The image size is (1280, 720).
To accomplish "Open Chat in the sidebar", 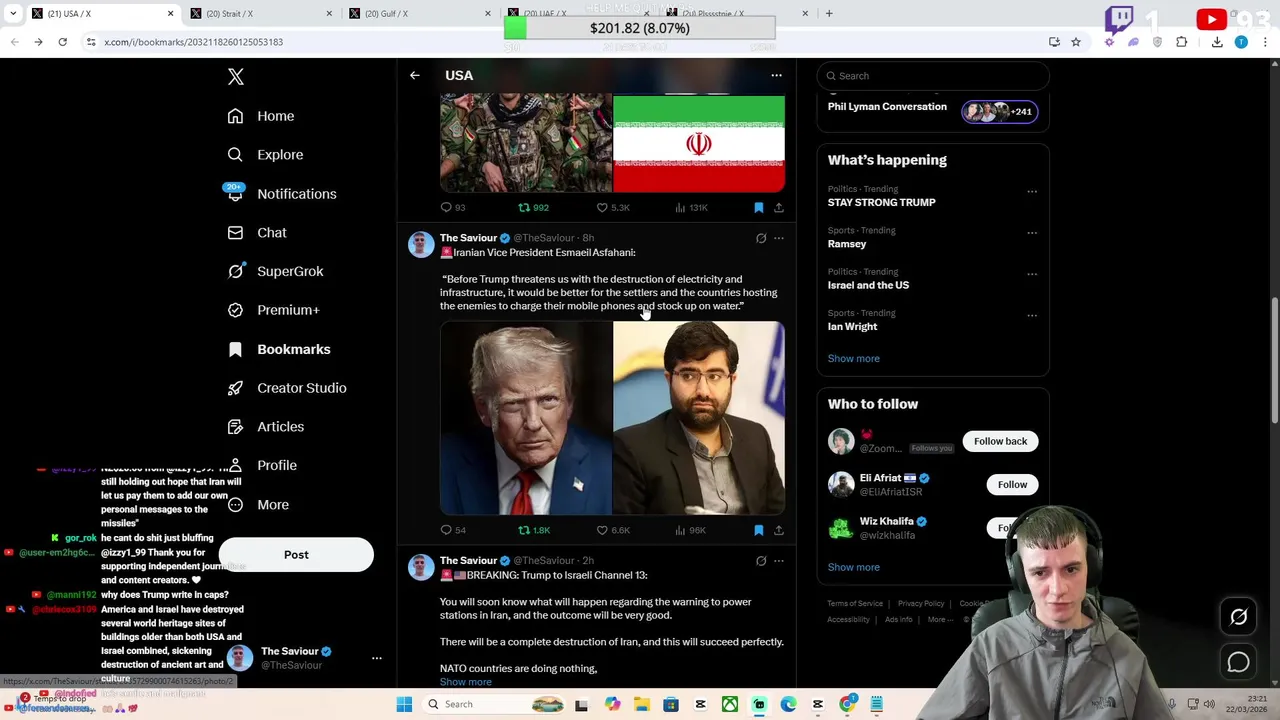I will tap(256, 233).
